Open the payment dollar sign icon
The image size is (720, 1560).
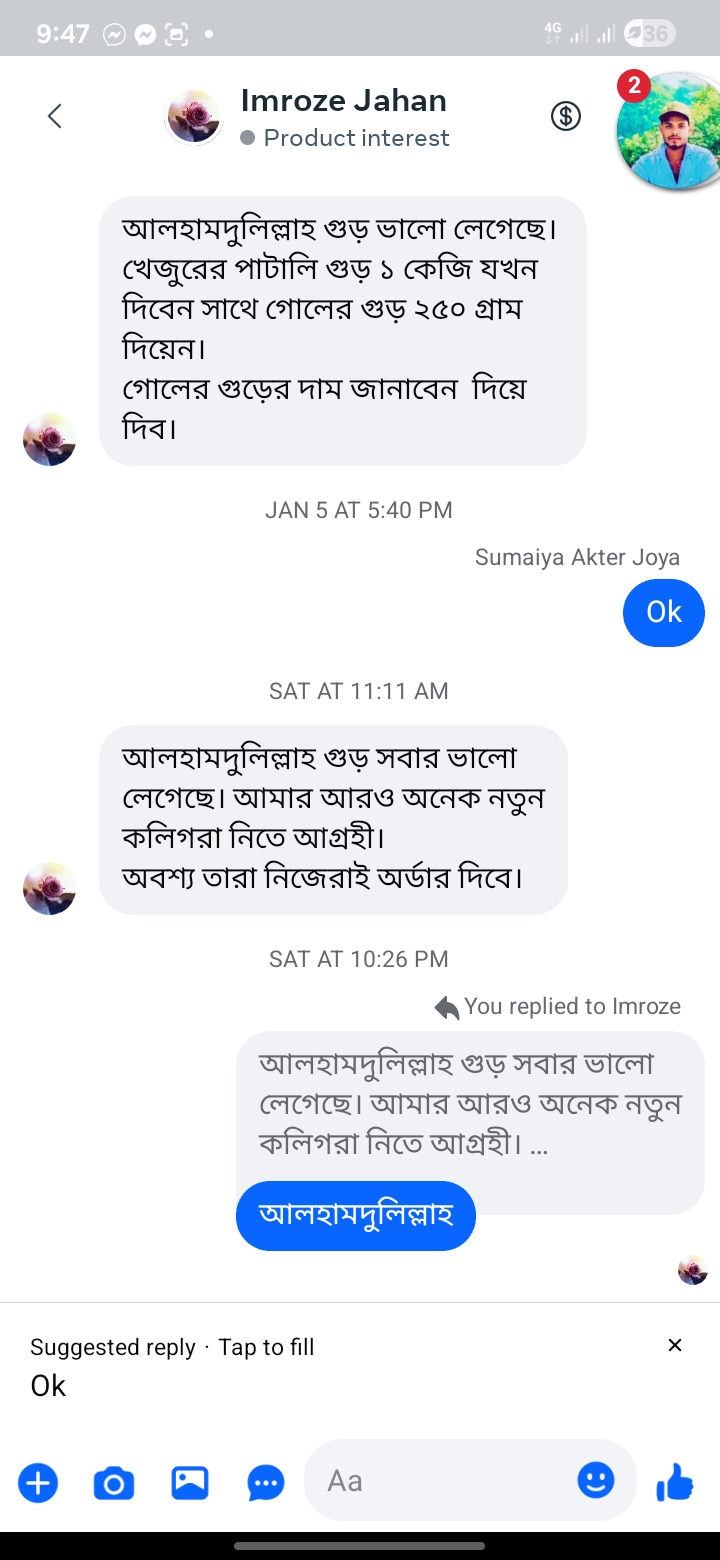[566, 116]
